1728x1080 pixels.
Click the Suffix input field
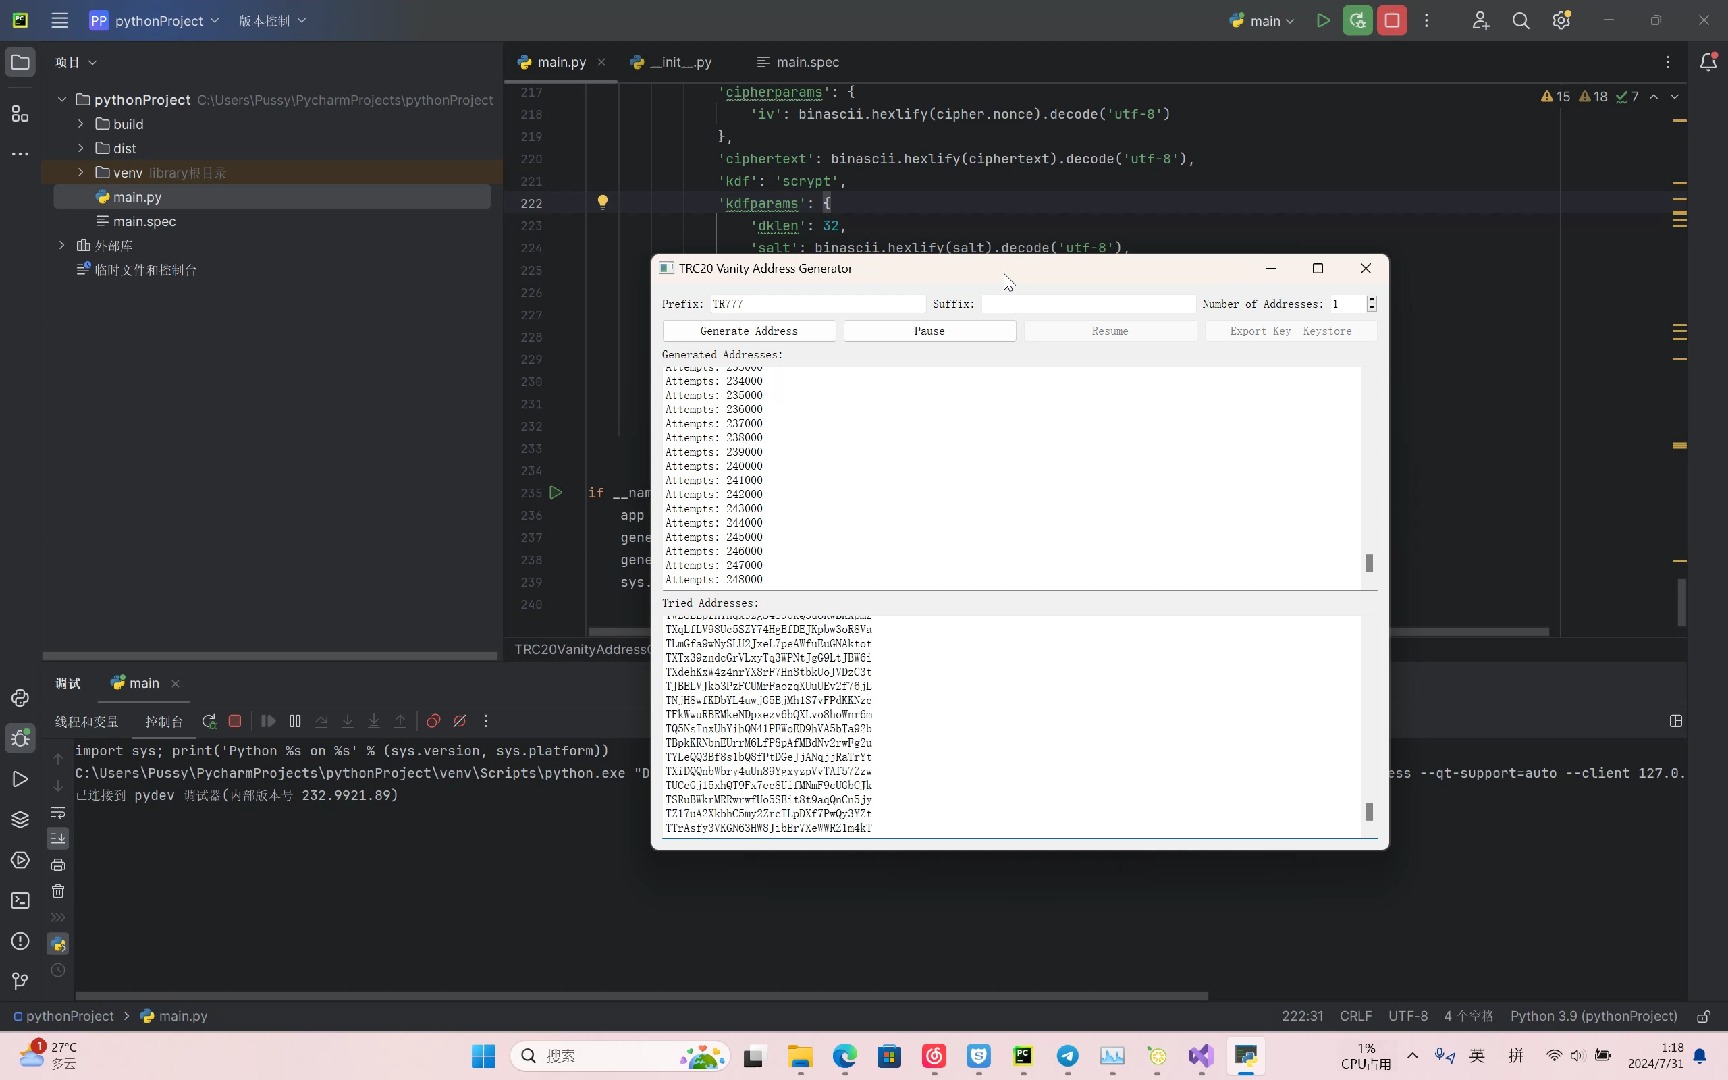(1088, 304)
